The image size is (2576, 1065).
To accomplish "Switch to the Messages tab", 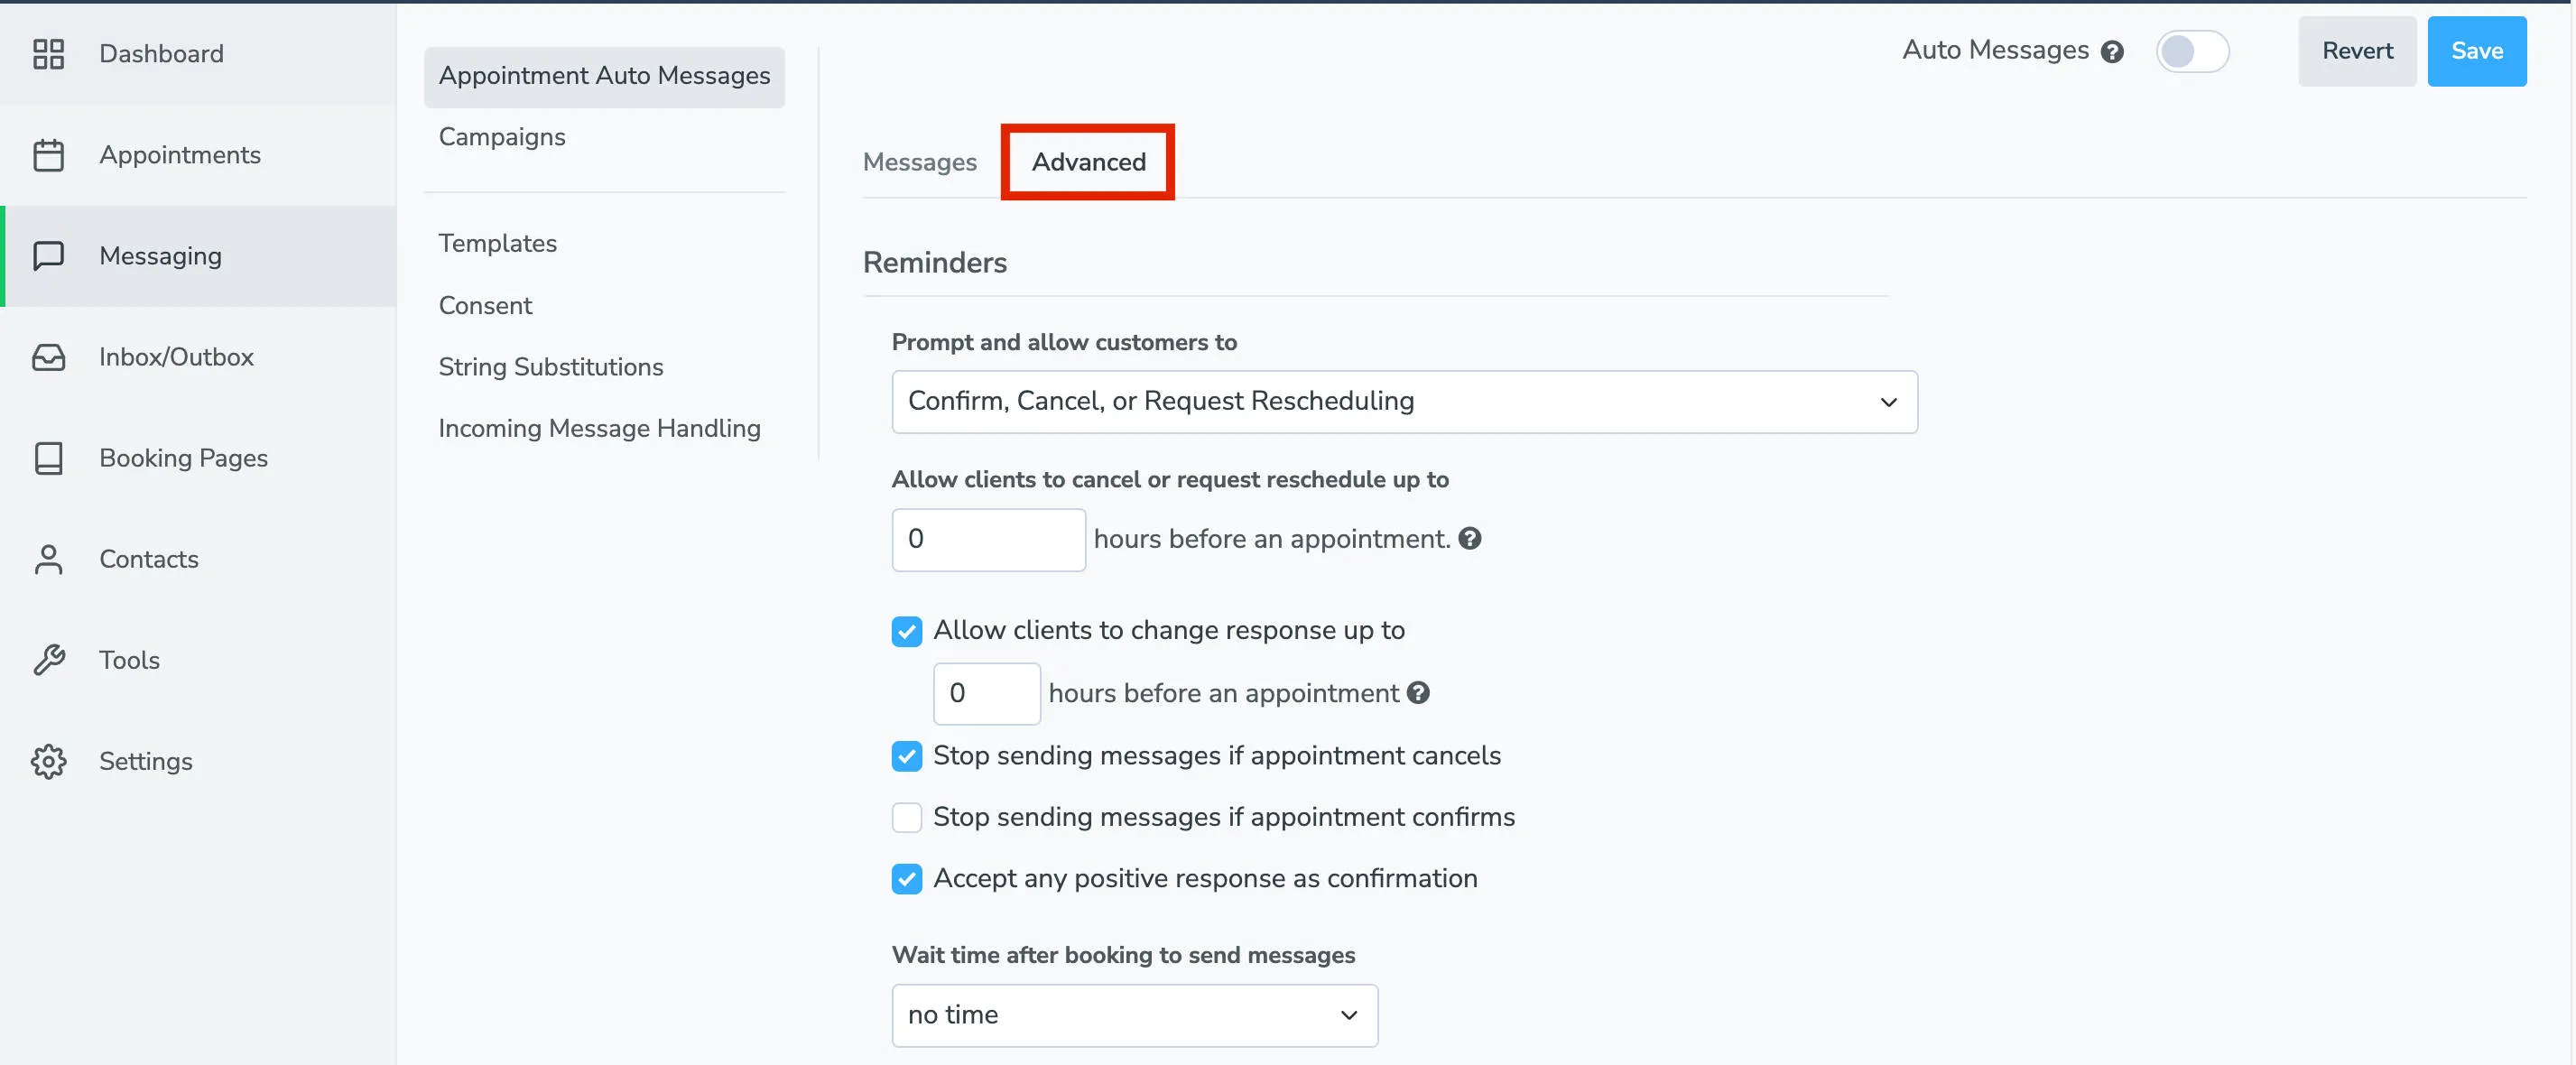I will pyautogui.click(x=919, y=161).
